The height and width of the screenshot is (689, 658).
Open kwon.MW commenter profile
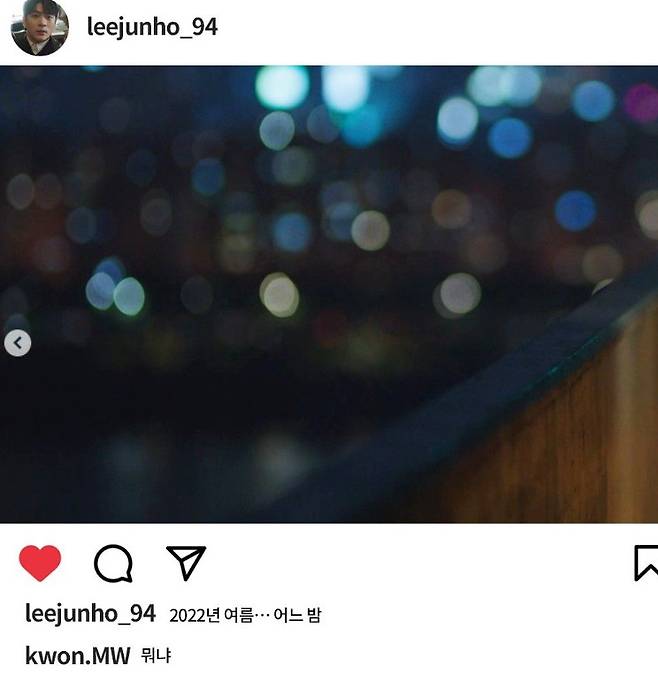point(78,656)
